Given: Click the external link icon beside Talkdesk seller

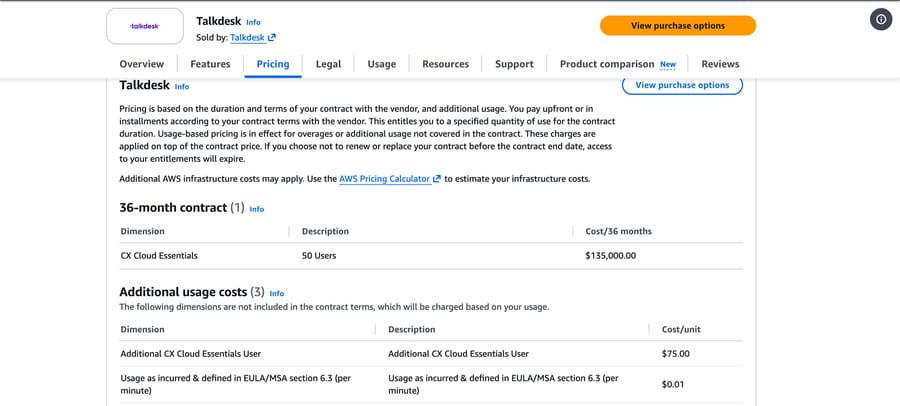Looking at the screenshot, I should pos(272,37).
